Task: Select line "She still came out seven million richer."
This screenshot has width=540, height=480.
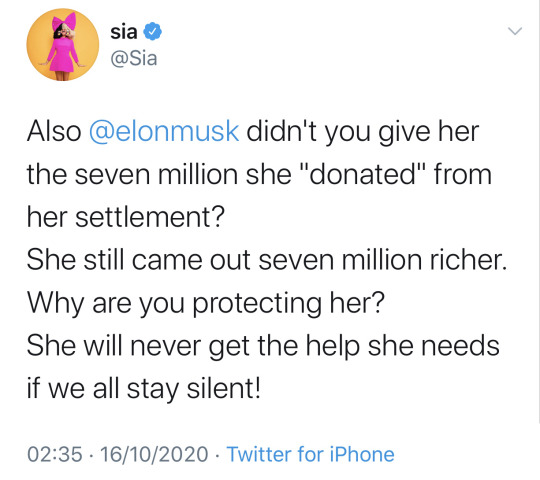Action: click(x=267, y=260)
